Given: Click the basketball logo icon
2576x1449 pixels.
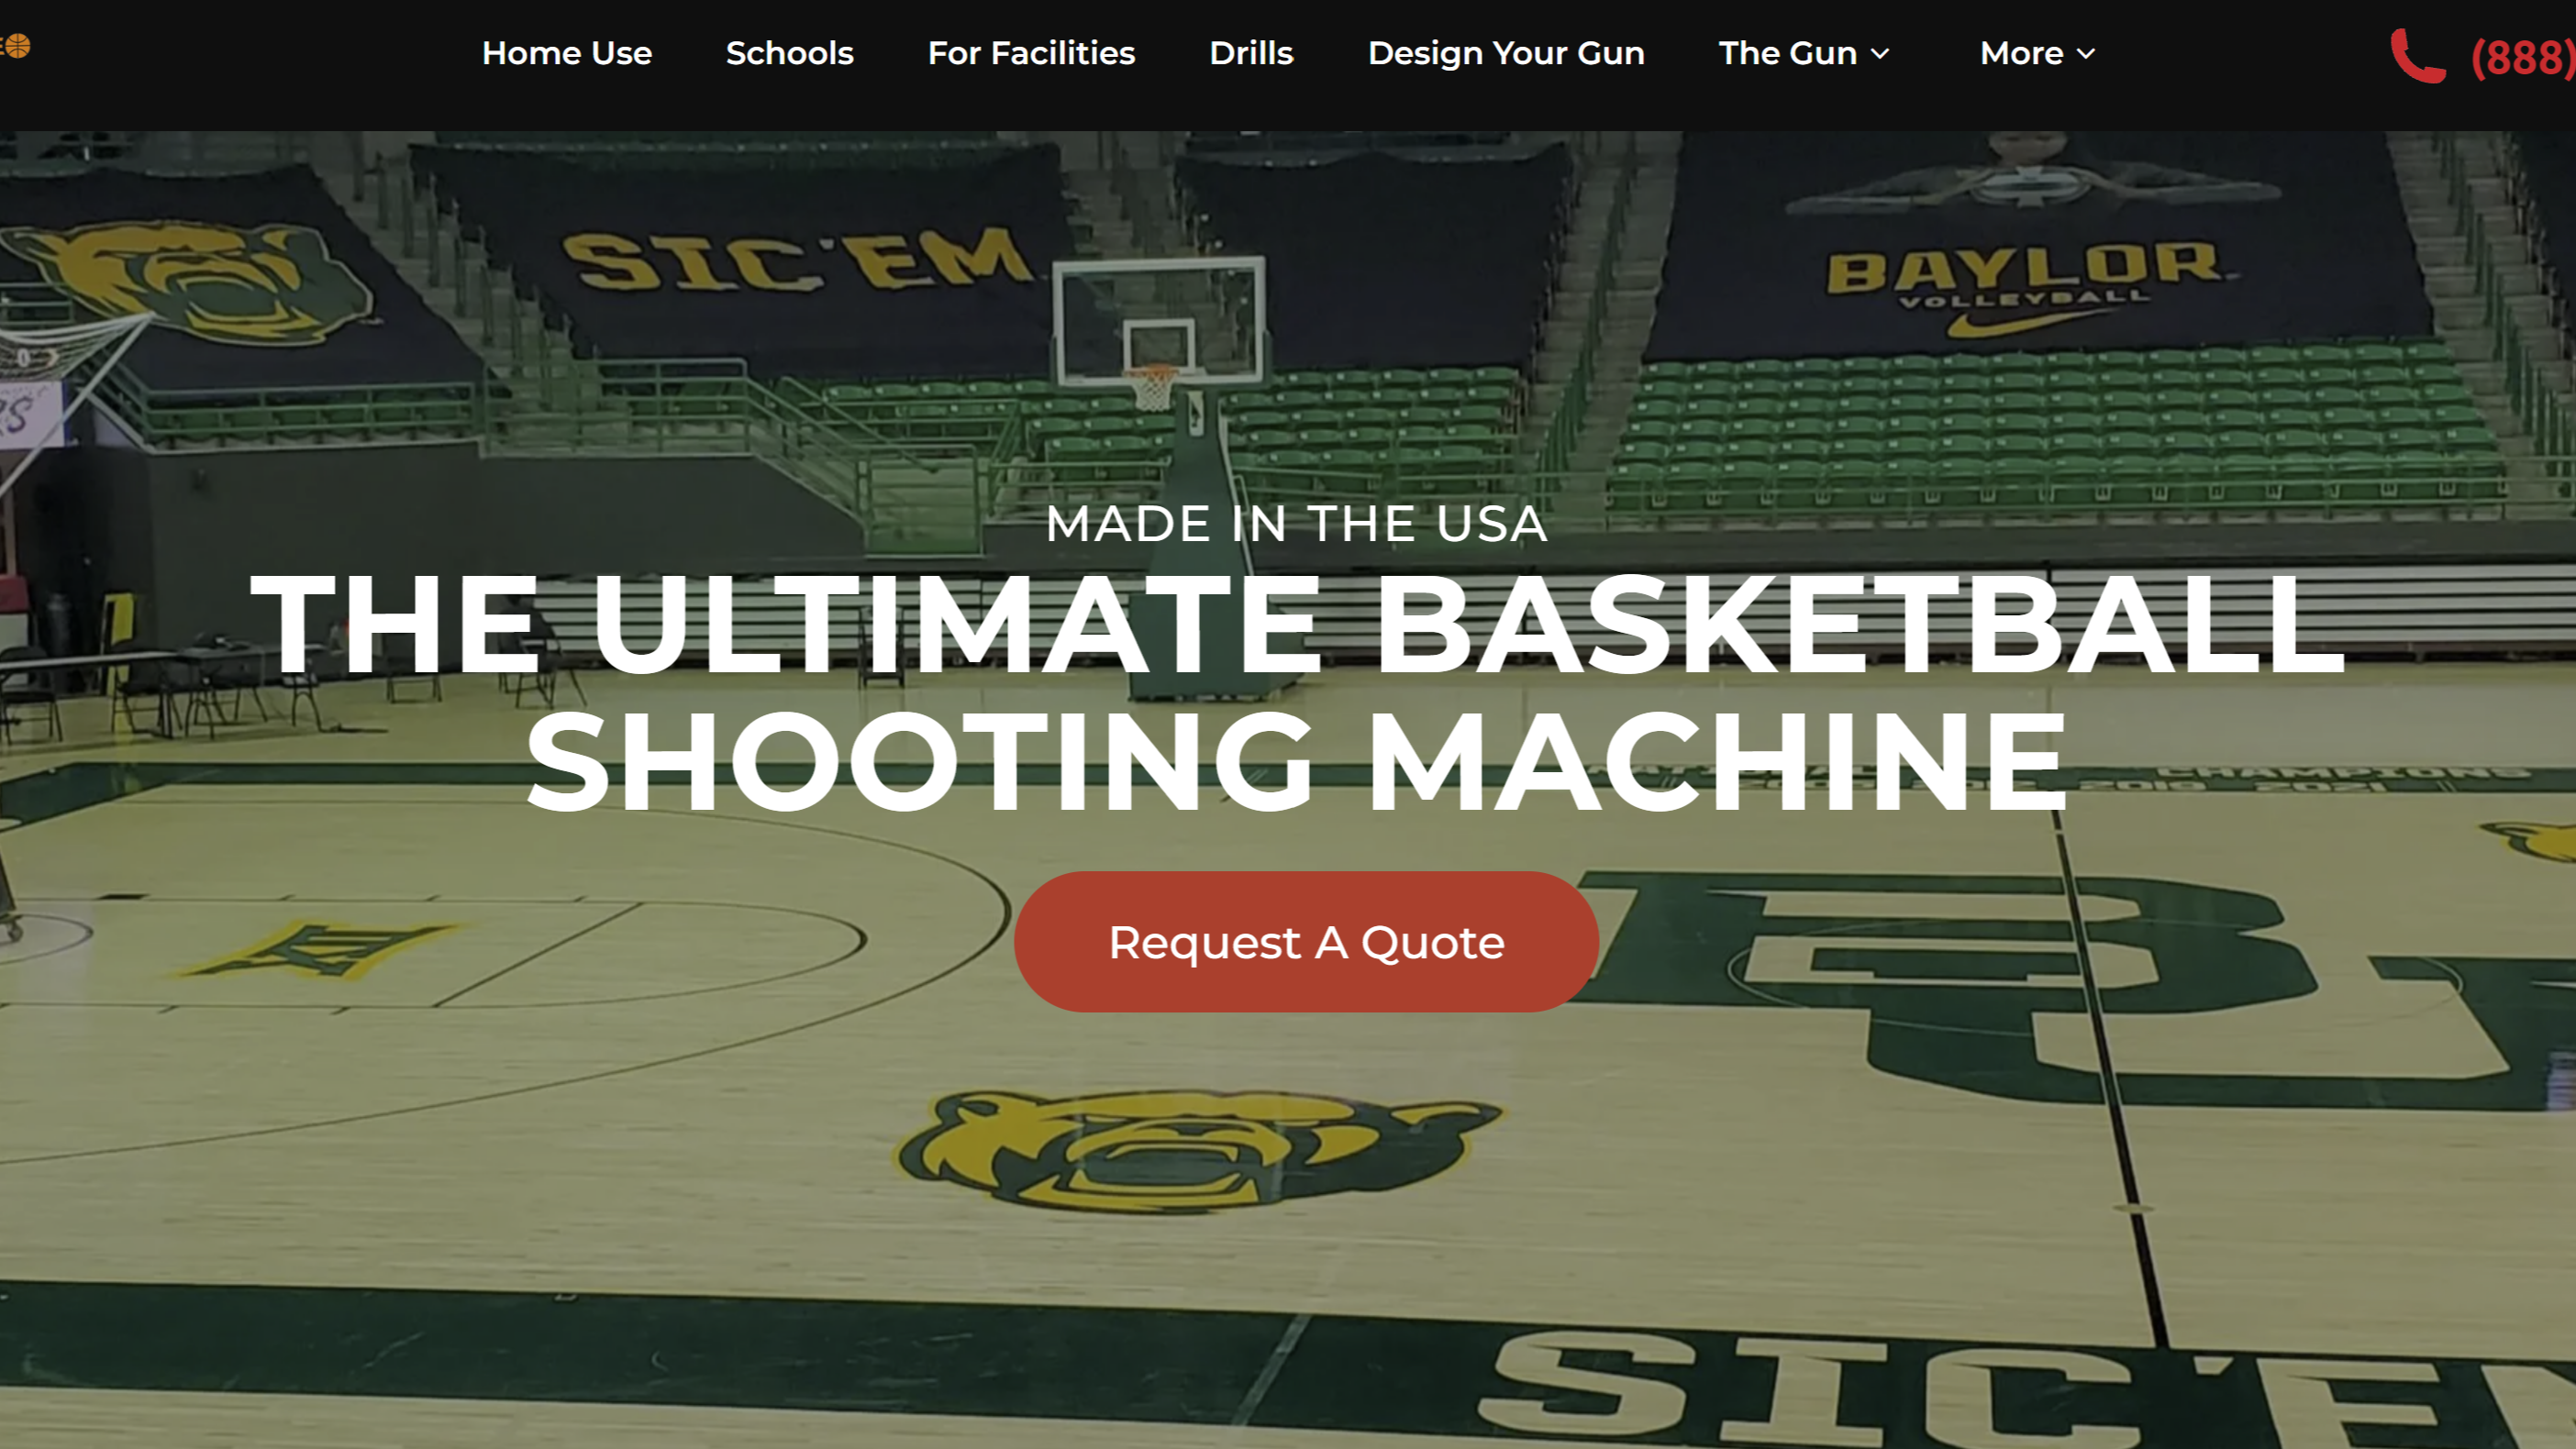Looking at the screenshot, I should click(x=16, y=46).
